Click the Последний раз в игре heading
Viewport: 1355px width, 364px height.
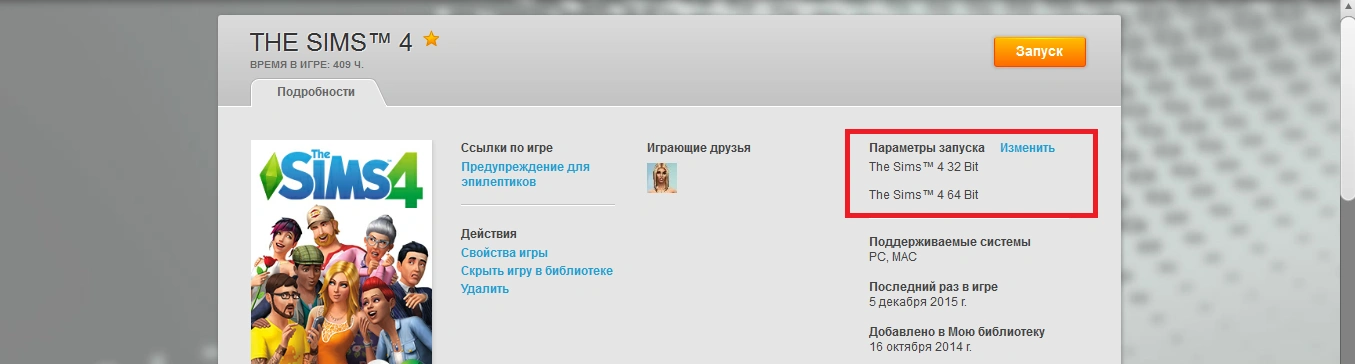933,287
